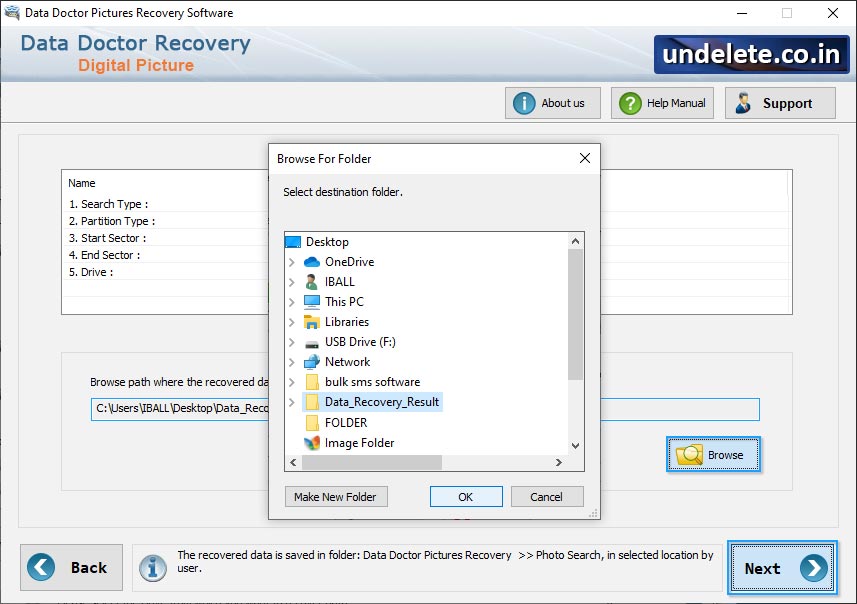The image size is (857, 604).
Task: Cancel the Browse For Folder dialog
Action: pos(546,497)
